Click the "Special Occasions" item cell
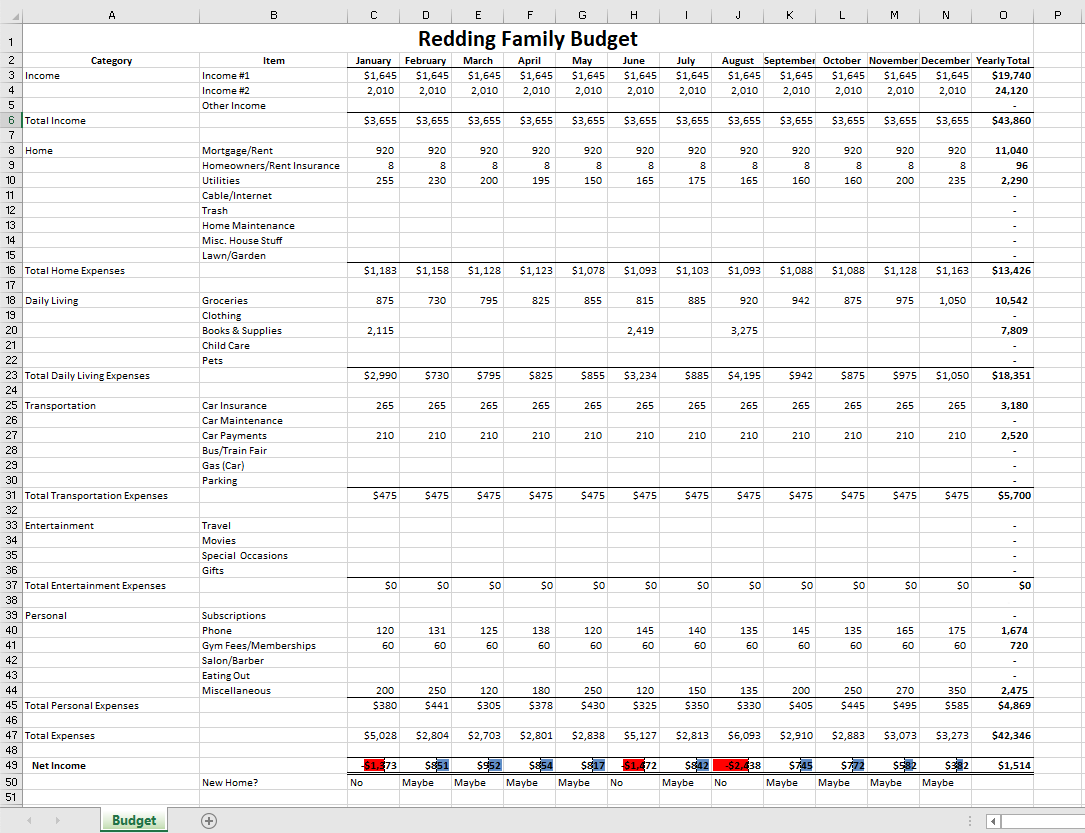This screenshot has height=833, width=1085. [x=273, y=556]
